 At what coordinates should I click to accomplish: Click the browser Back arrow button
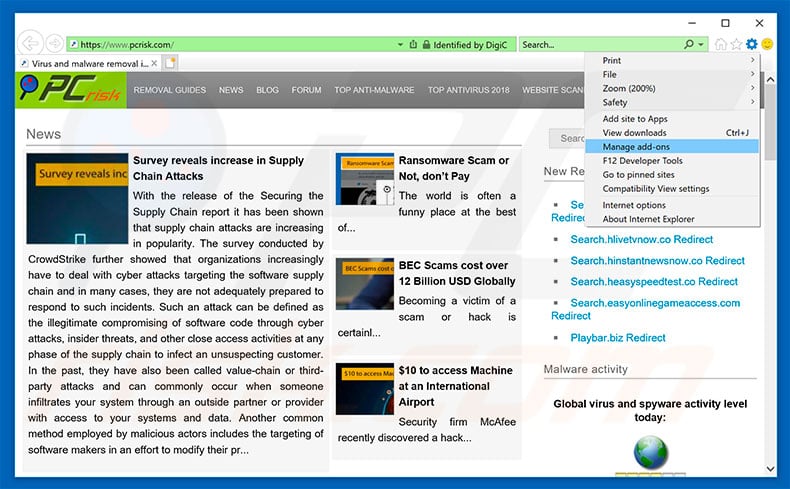30,44
